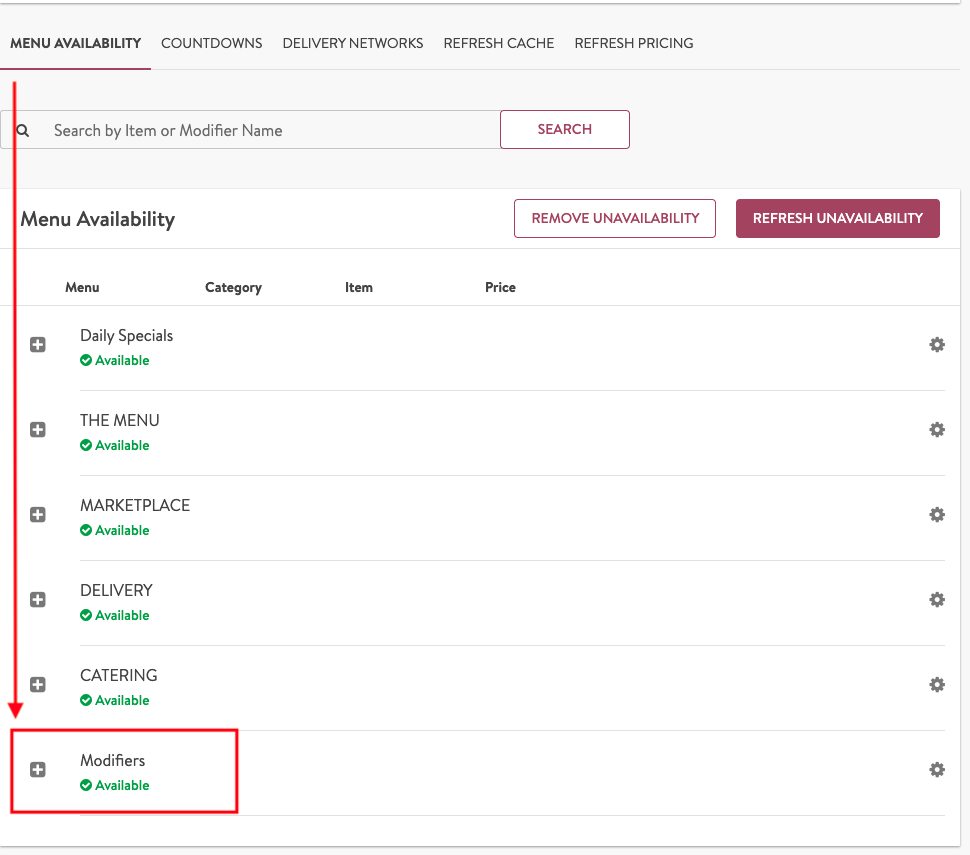The width and height of the screenshot is (970, 855).
Task: Open the Delivery Networks tab
Action: [x=353, y=43]
